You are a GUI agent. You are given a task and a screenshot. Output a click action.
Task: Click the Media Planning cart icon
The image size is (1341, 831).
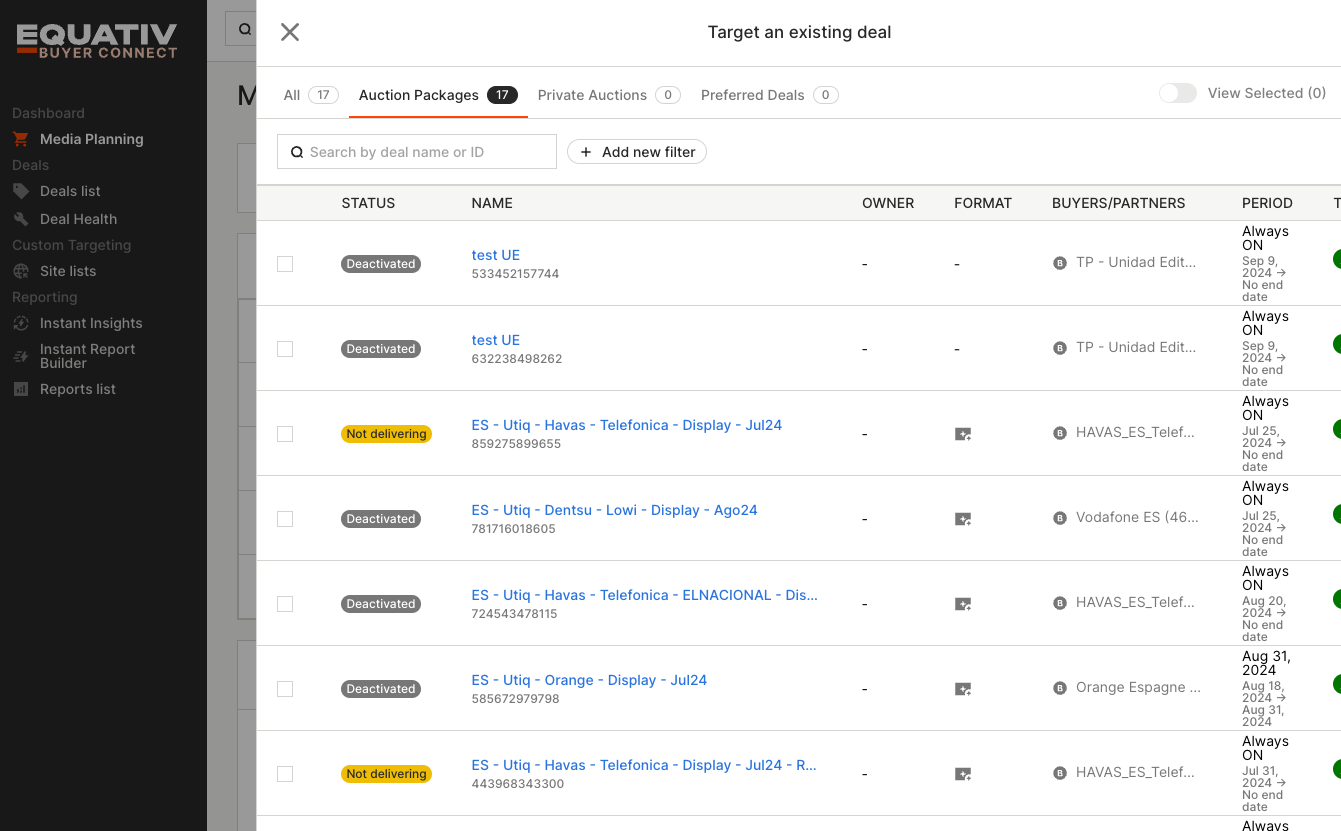[20, 139]
